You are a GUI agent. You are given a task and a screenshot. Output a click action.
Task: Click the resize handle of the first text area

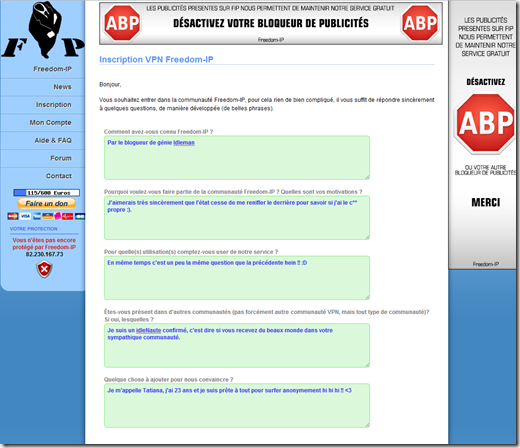tap(367, 177)
